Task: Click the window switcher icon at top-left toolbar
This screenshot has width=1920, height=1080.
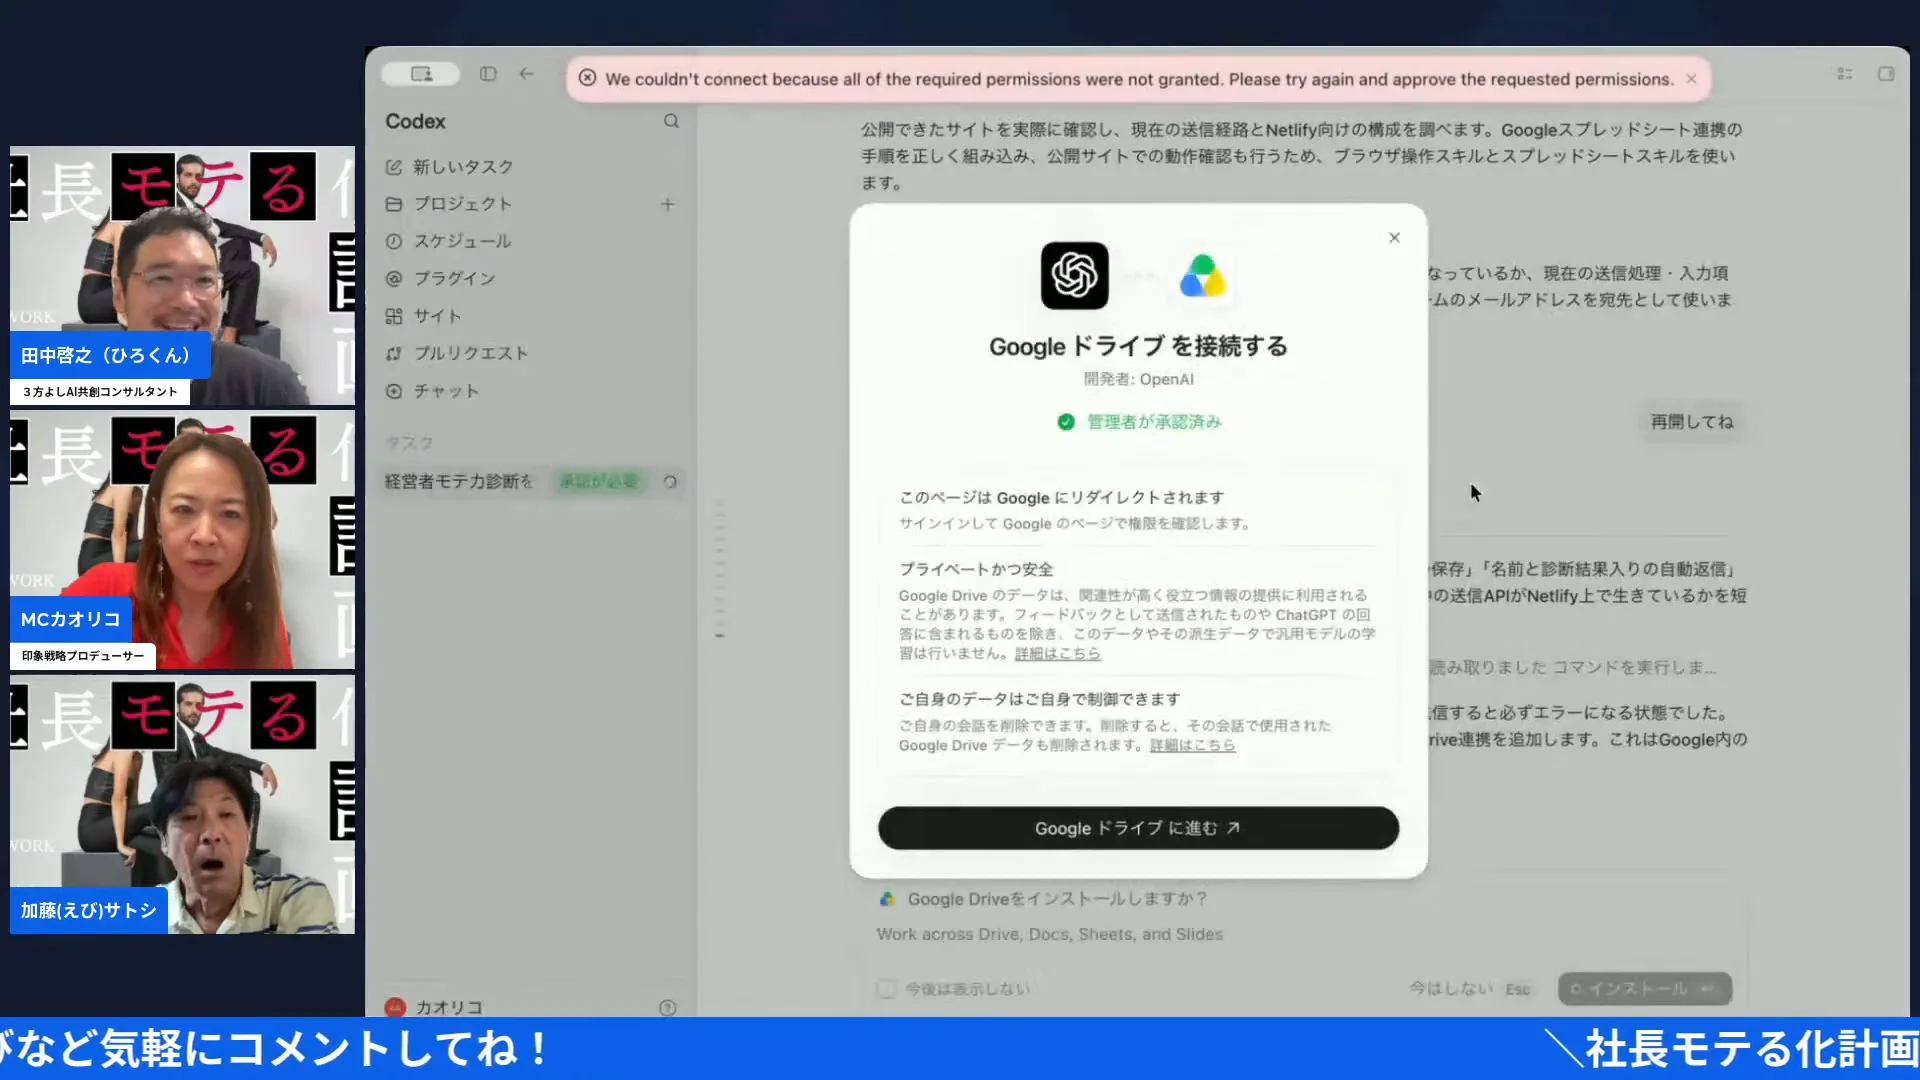Action: [x=422, y=74]
